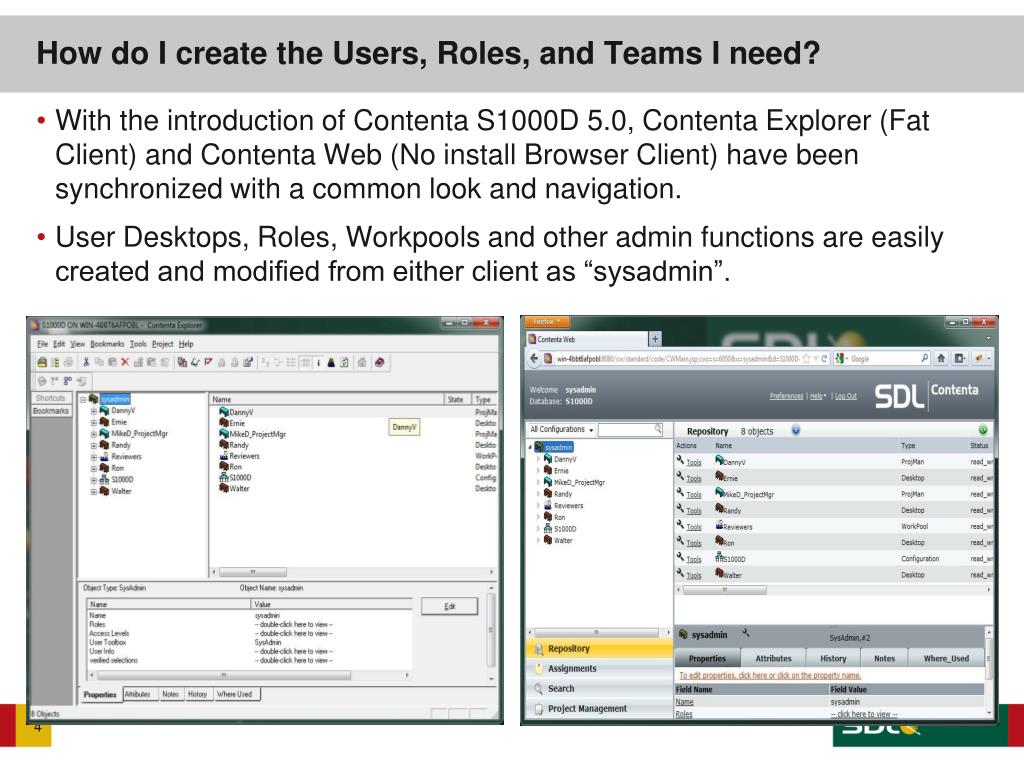Expand Ernie node in Explorer tree
This screenshot has height=768, width=1024.
[x=93, y=423]
